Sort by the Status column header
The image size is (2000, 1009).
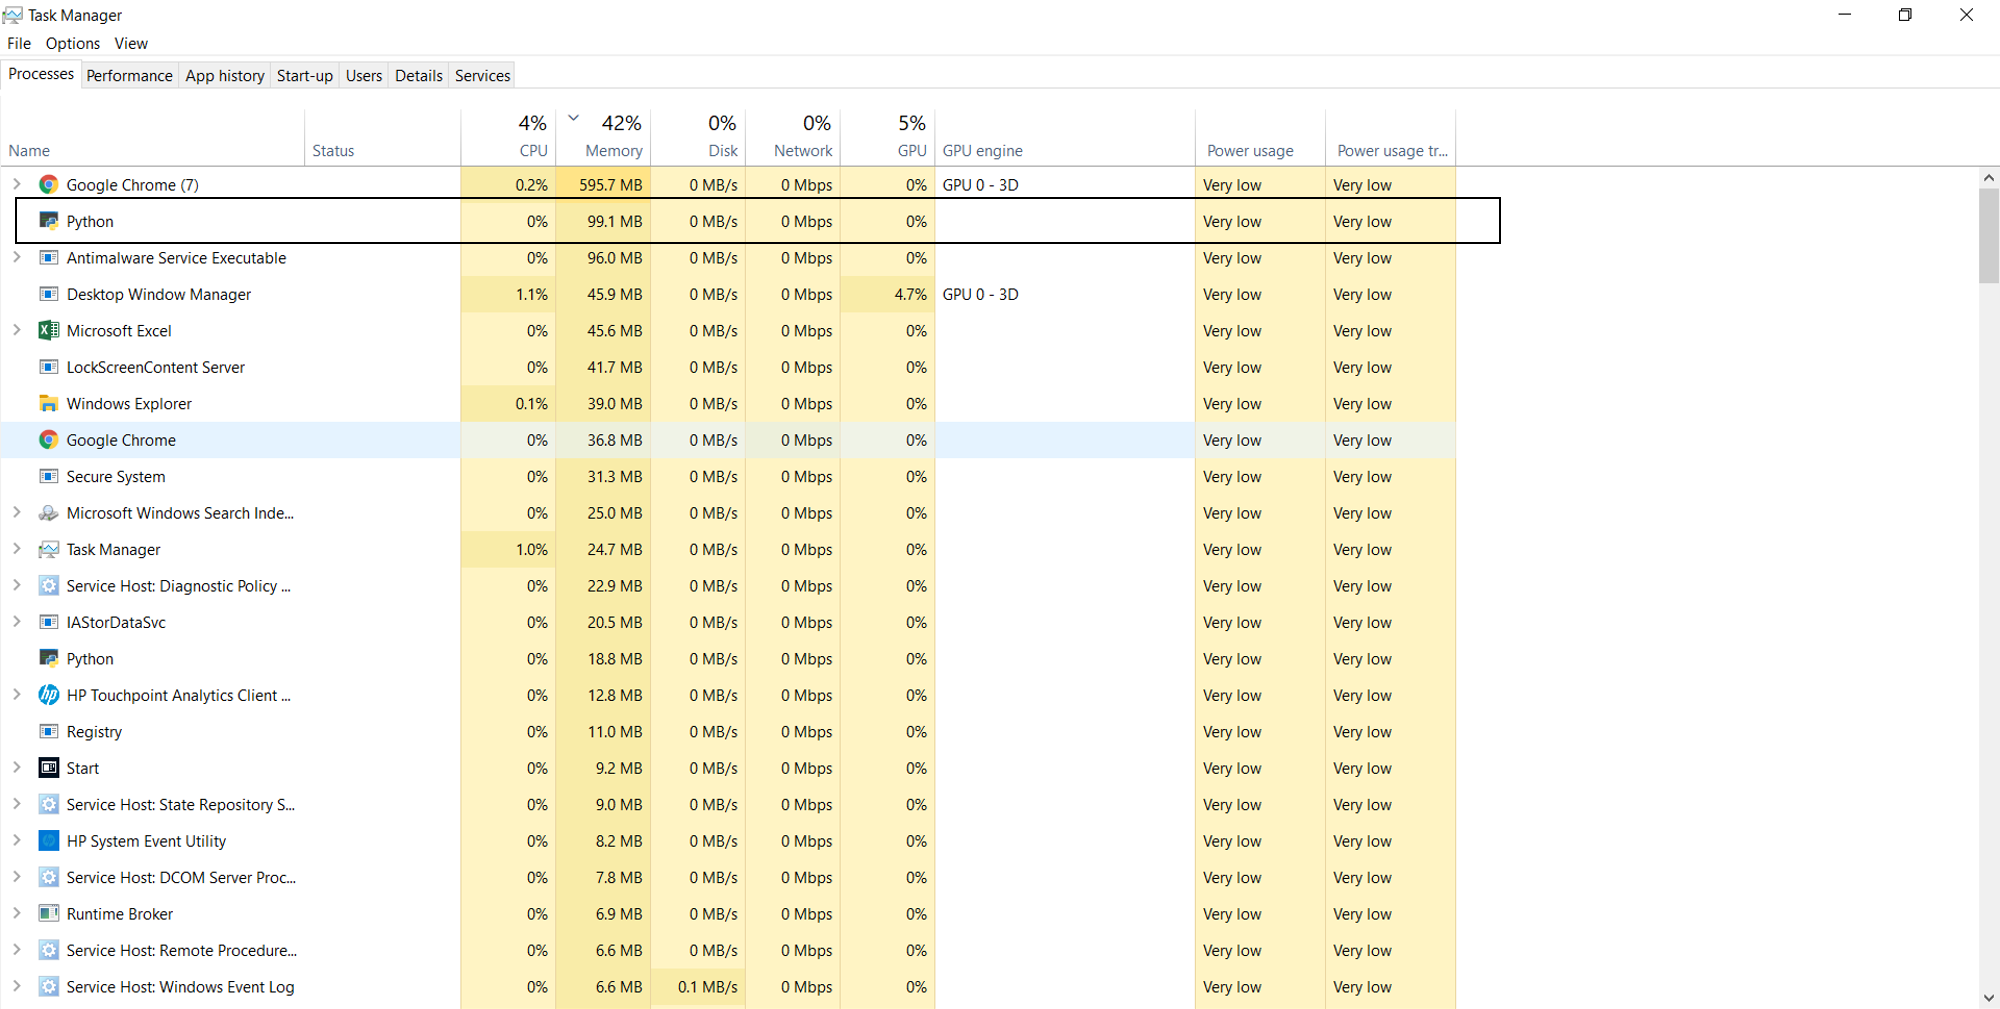pyautogui.click(x=382, y=137)
